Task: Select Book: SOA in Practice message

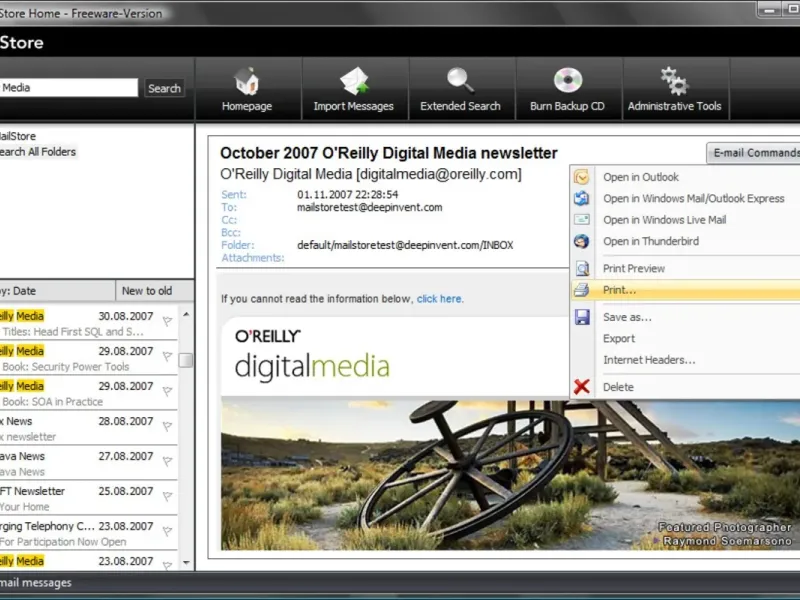Action: (88, 393)
